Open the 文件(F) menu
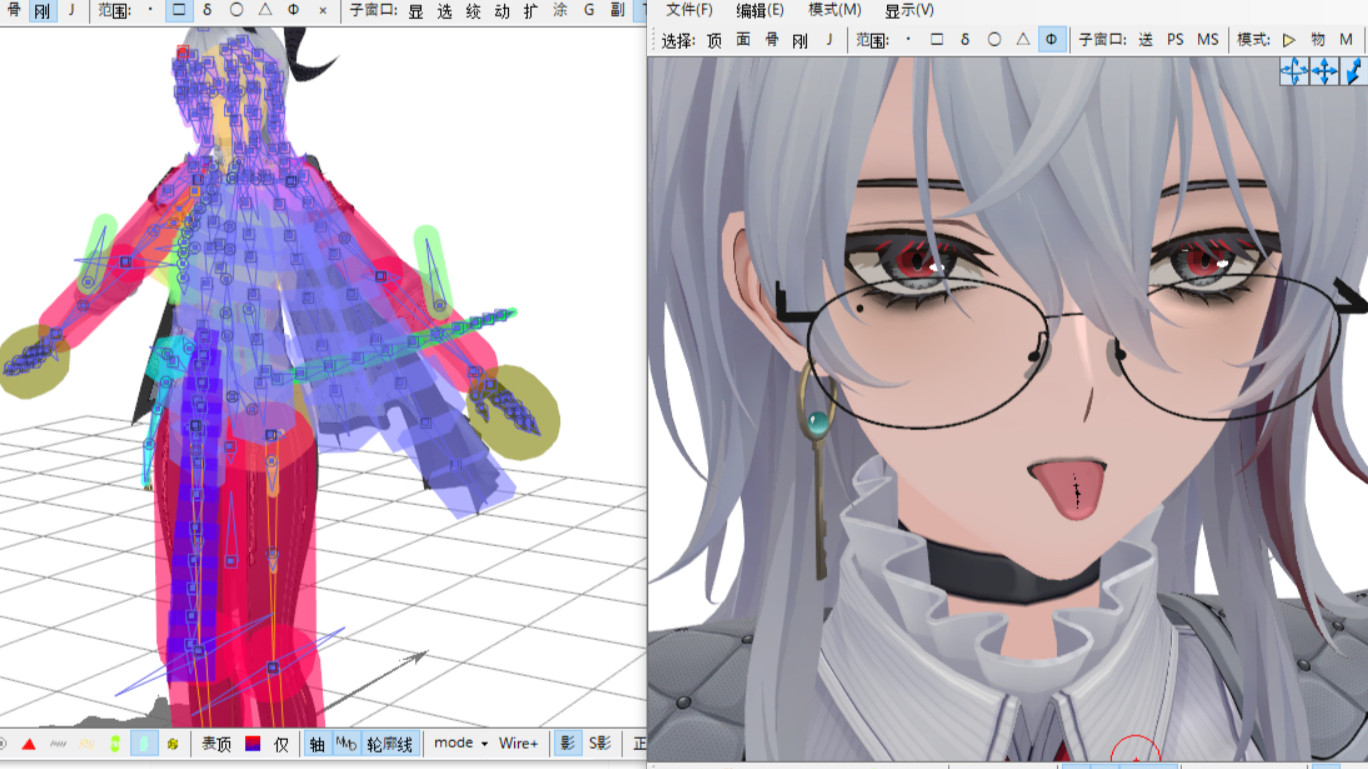Image resolution: width=1368 pixels, height=769 pixels. [689, 10]
